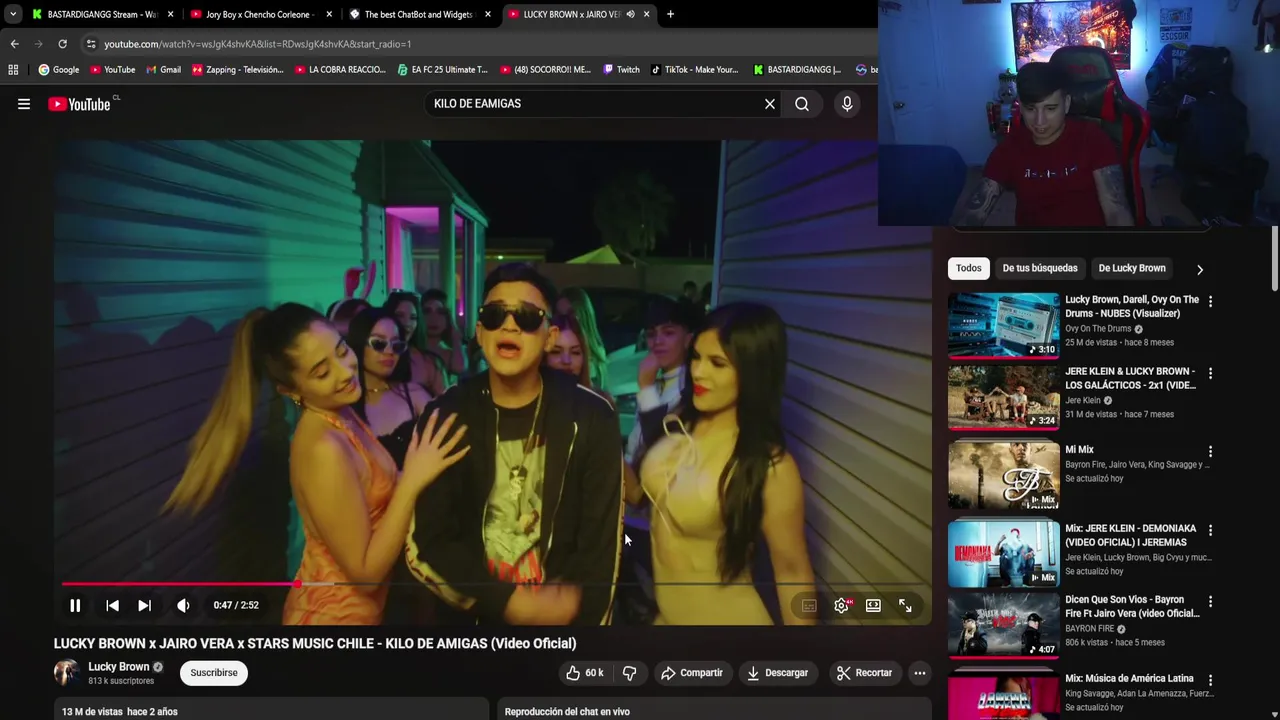1280x720 pixels.
Task: Open tab search dropdown arrow
Action: pos(12,14)
